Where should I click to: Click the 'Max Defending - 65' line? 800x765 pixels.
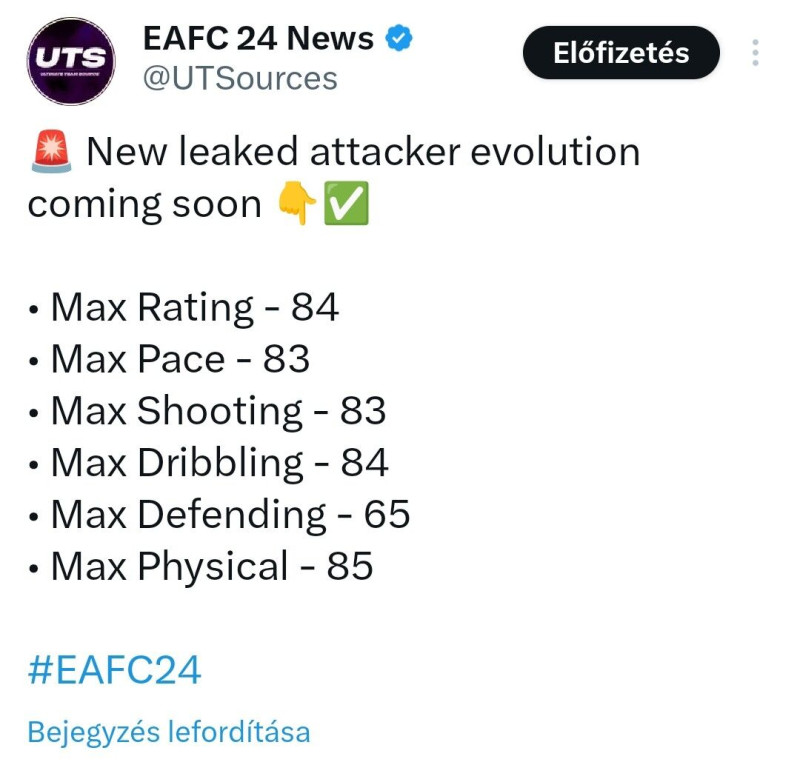coord(230,515)
